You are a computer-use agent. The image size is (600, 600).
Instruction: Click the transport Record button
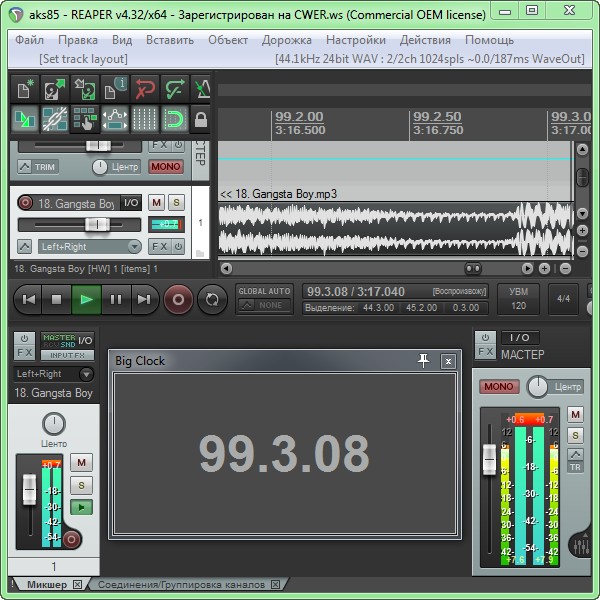tap(178, 300)
